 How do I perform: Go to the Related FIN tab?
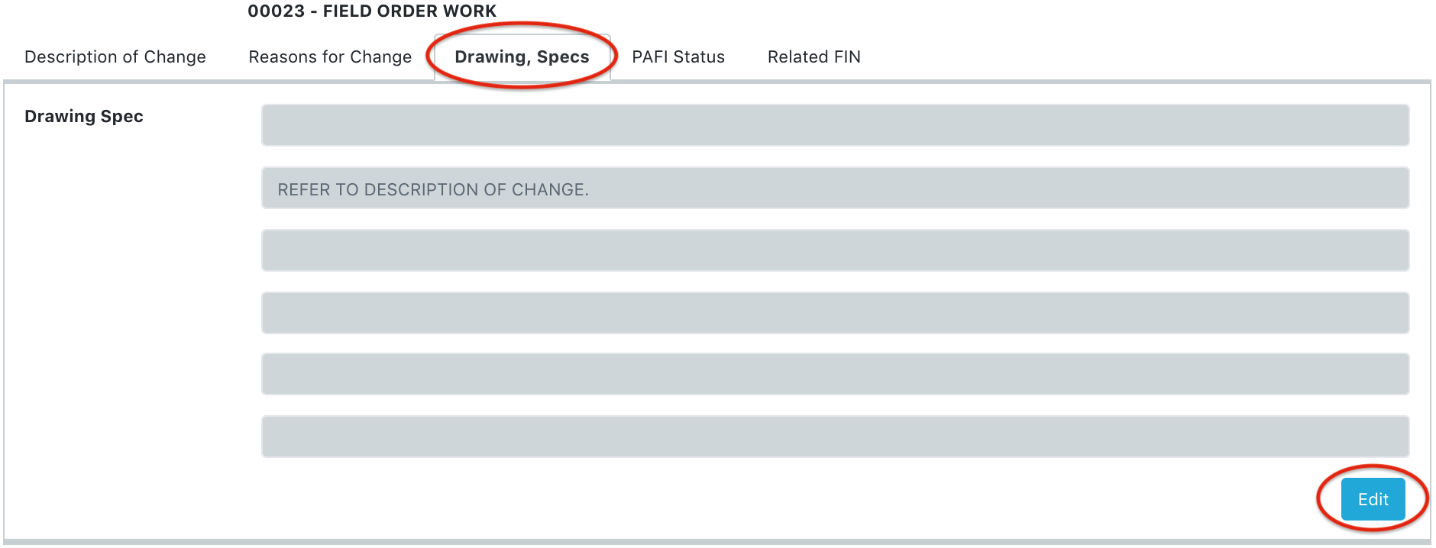814,57
